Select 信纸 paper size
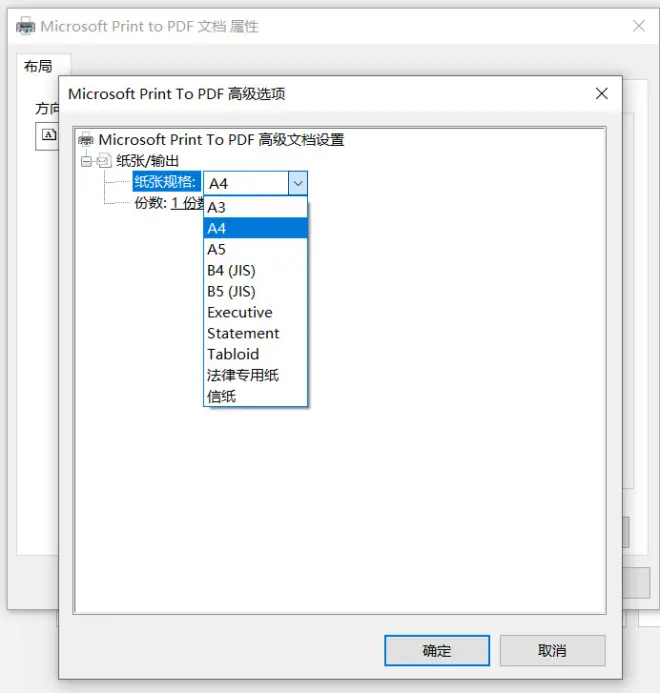The height and width of the screenshot is (693, 660). point(256,396)
